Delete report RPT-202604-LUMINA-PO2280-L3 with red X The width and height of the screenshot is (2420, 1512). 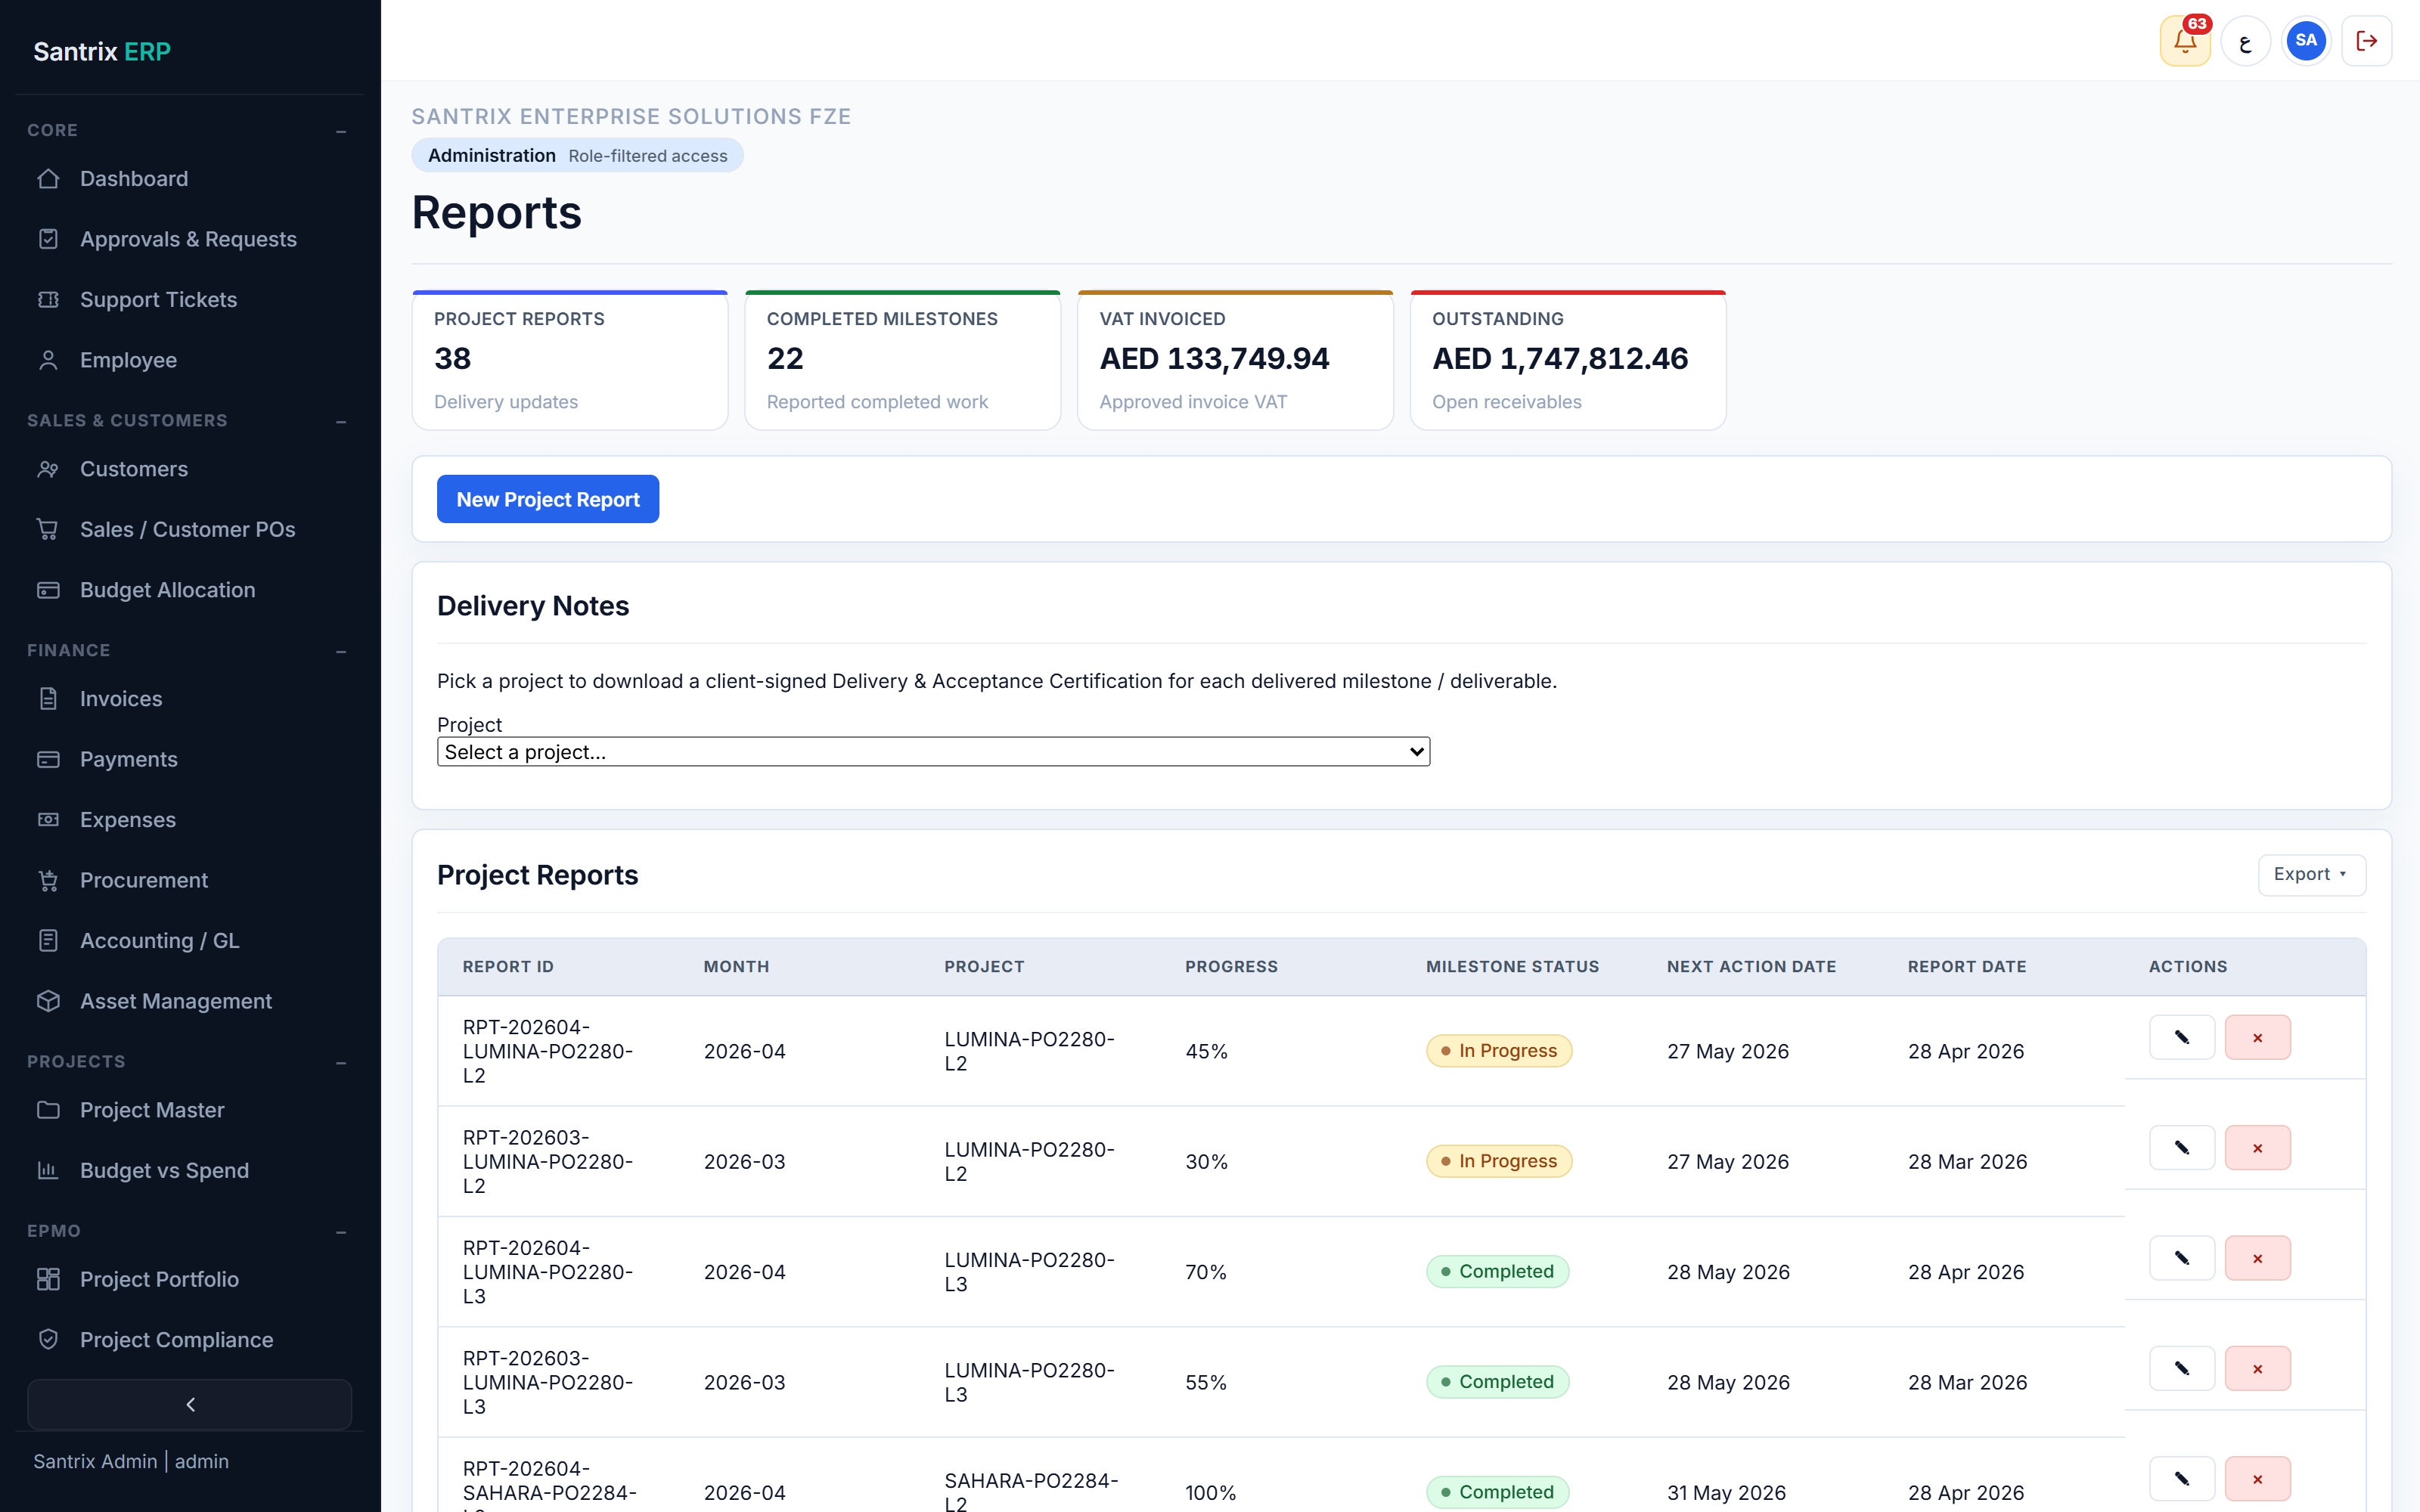pos(2257,1258)
